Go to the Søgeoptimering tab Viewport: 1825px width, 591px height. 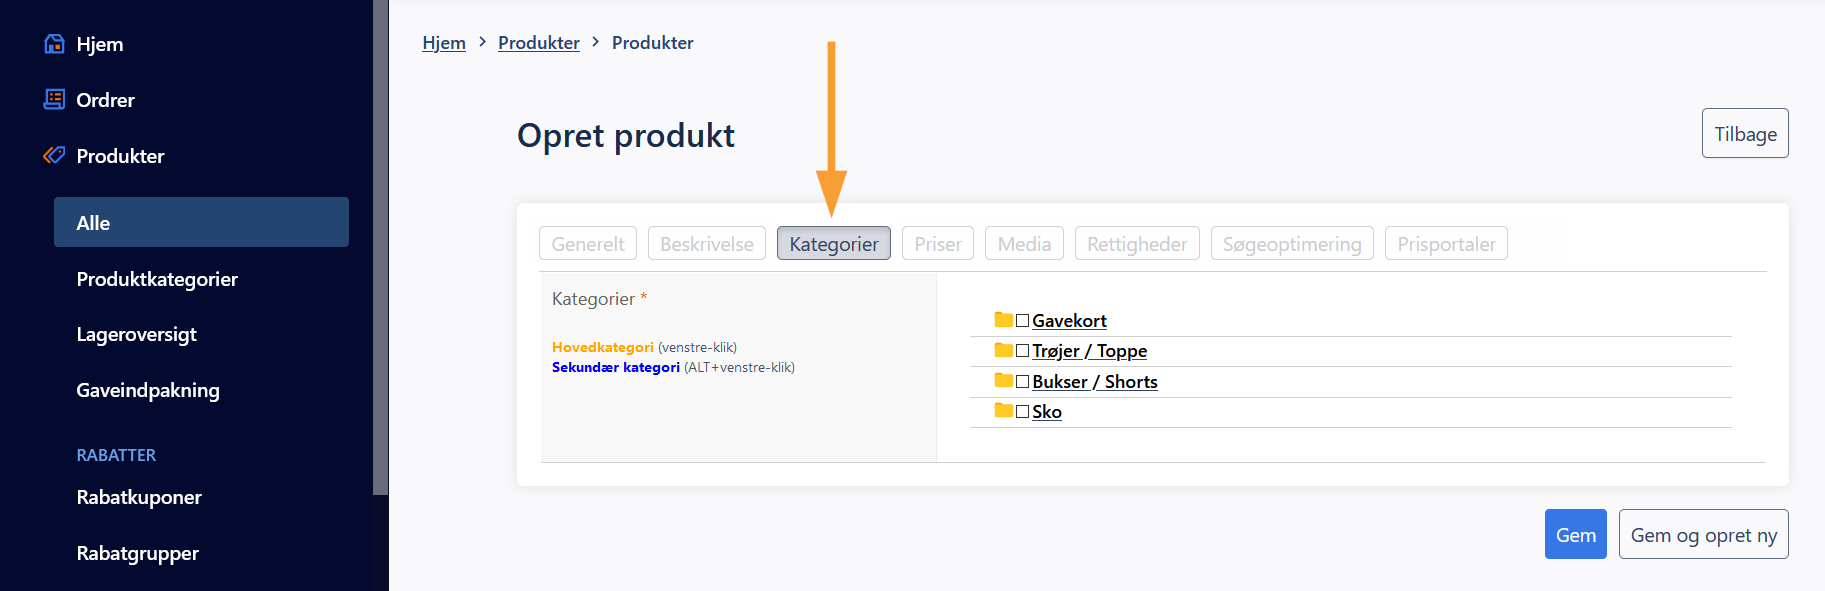click(1292, 243)
